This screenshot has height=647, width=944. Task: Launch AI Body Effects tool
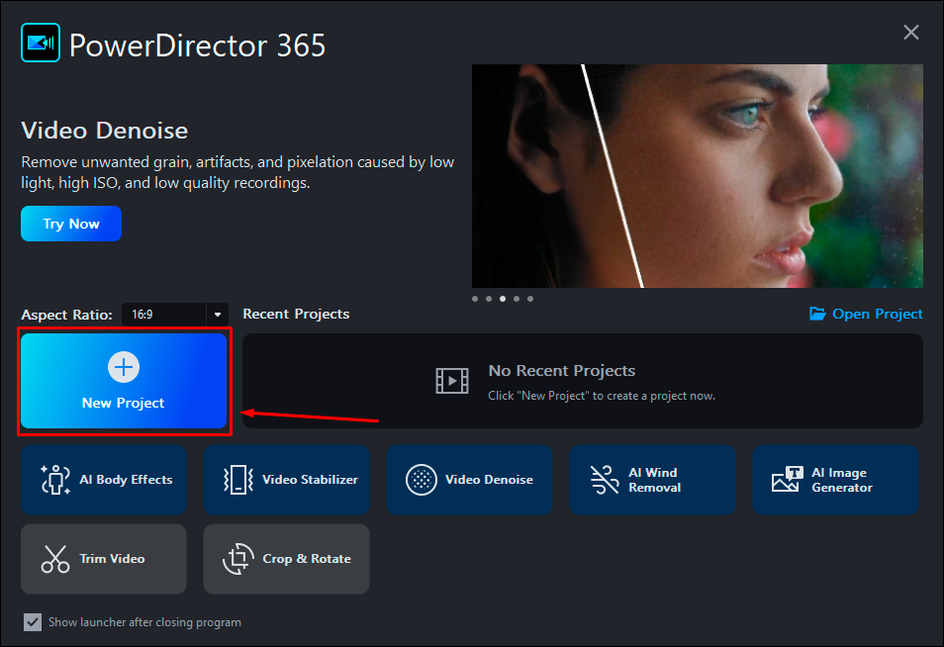tap(104, 480)
